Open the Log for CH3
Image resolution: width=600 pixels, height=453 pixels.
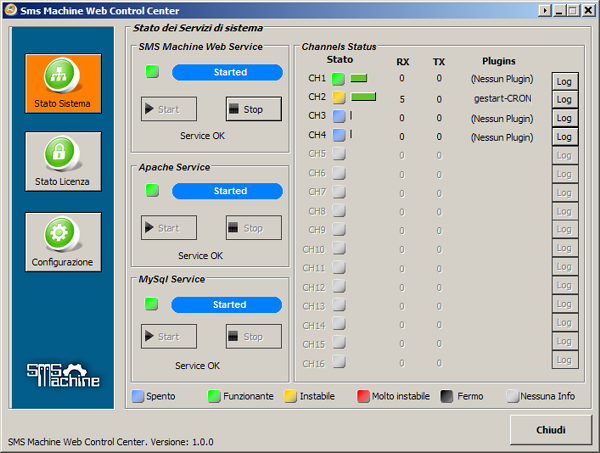(x=565, y=118)
